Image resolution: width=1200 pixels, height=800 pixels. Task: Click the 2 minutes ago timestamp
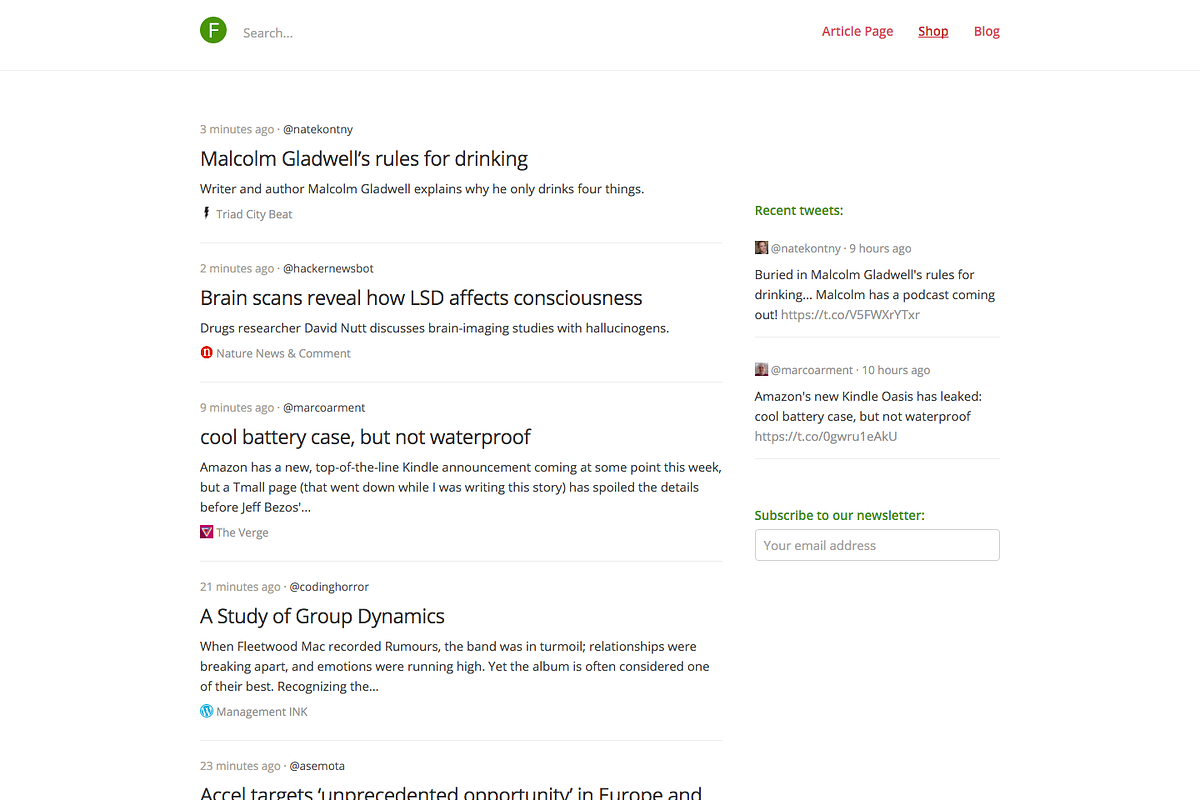point(237,268)
